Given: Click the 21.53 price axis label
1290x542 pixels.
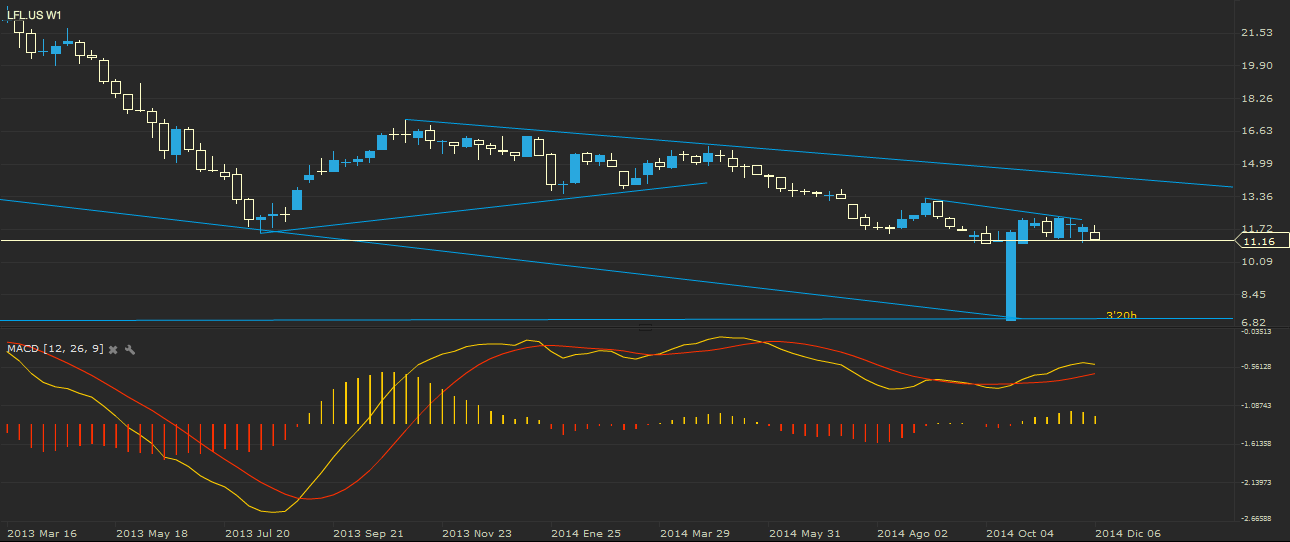Looking at the screenshot, I should click(x=1256, y=33).
